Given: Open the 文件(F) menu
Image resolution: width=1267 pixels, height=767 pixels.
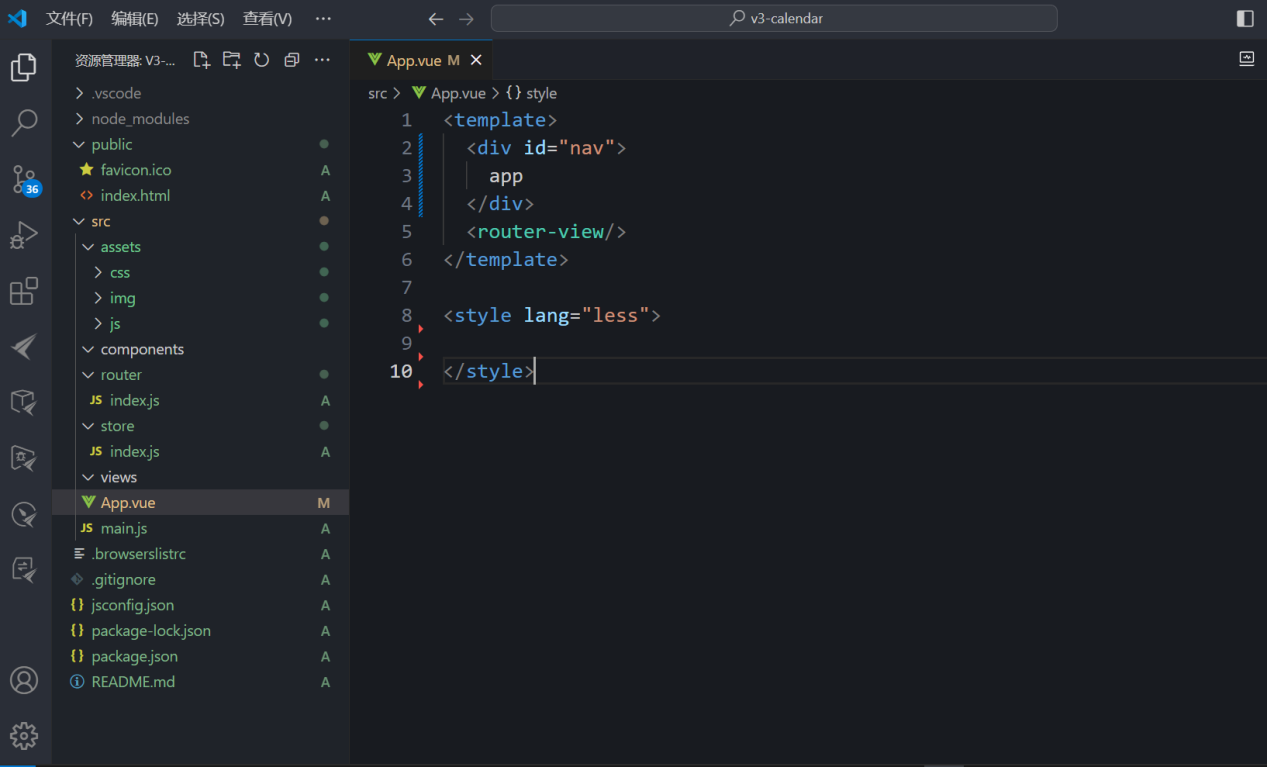Looking at the screenshot, I should pyautogui.click(x=69, y=19).
